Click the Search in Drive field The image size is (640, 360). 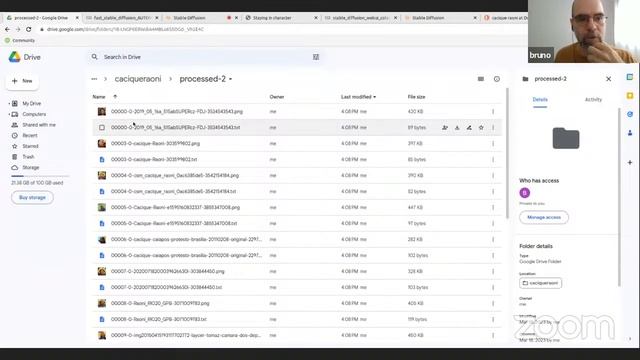(x=204, y=57)
